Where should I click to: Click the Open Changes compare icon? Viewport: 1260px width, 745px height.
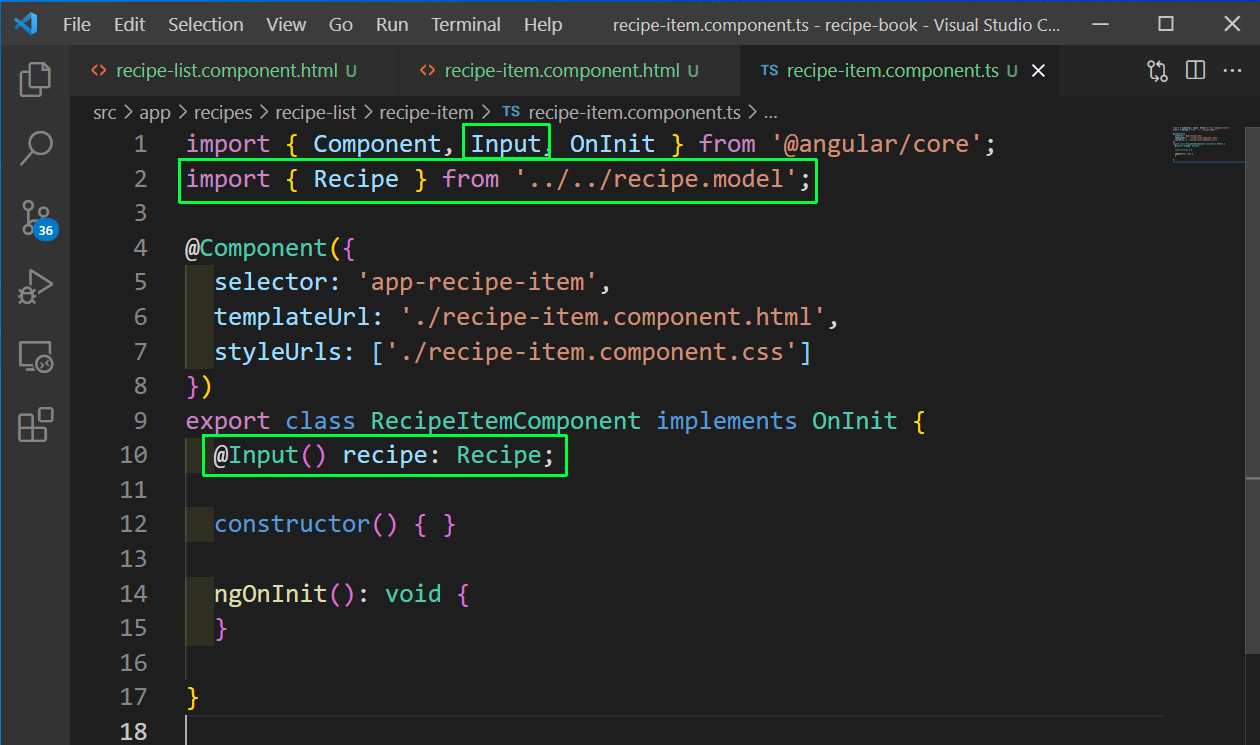(1157, 71)
